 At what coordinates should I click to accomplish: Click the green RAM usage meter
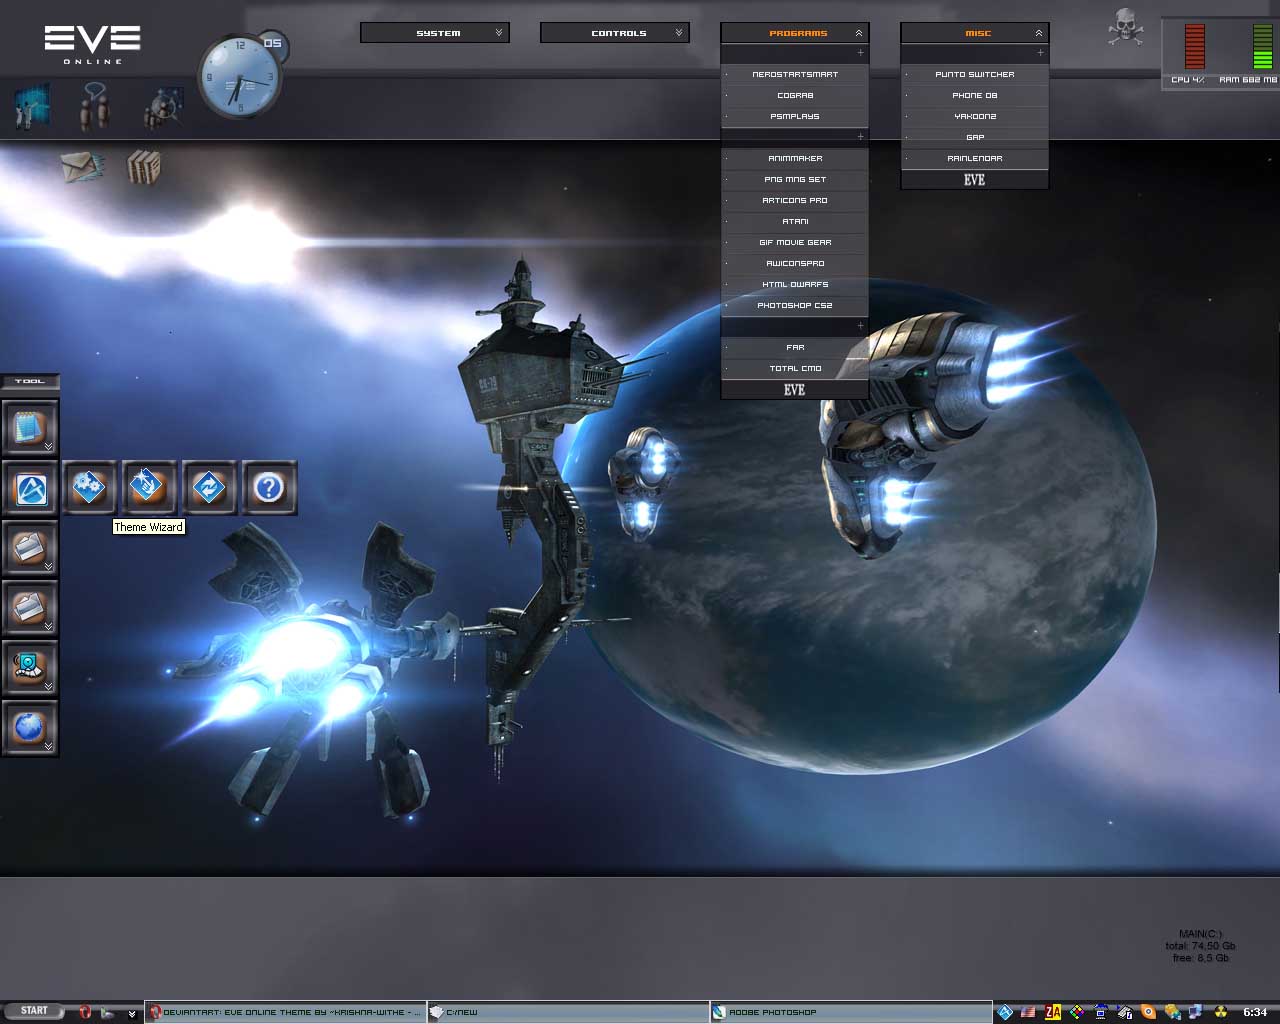coord(1262,46)
